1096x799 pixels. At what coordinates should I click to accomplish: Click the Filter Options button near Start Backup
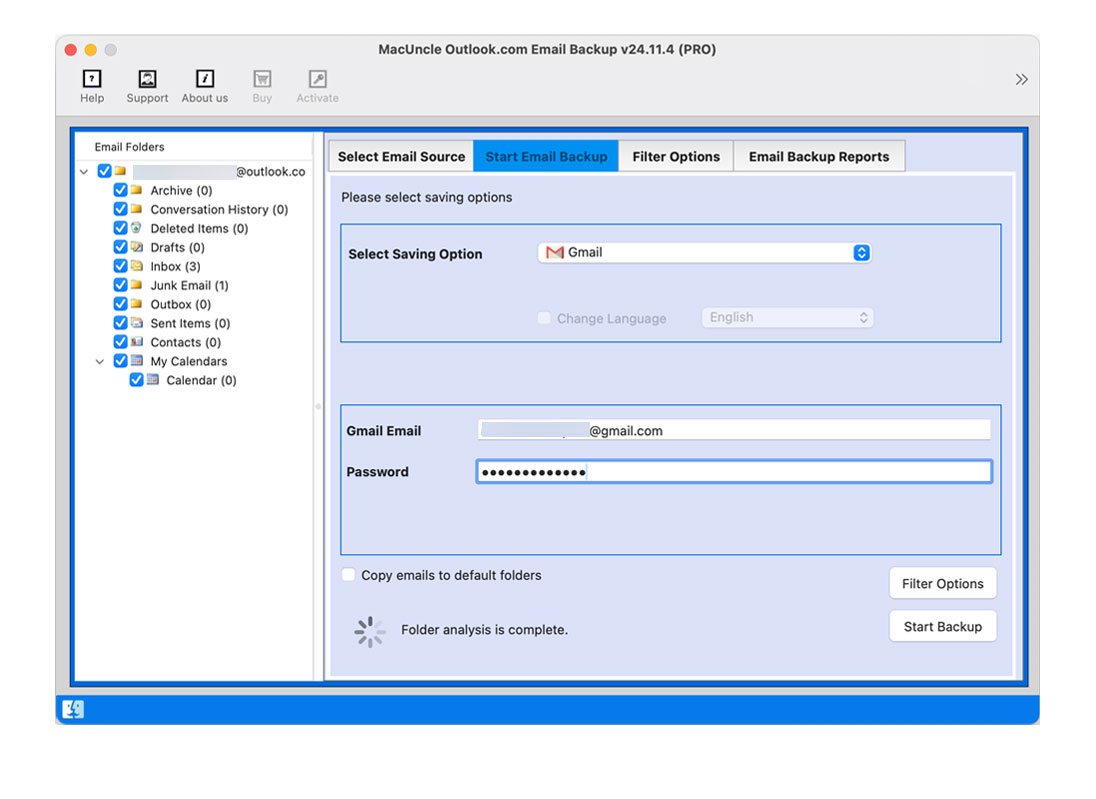[x=942, y=583]
